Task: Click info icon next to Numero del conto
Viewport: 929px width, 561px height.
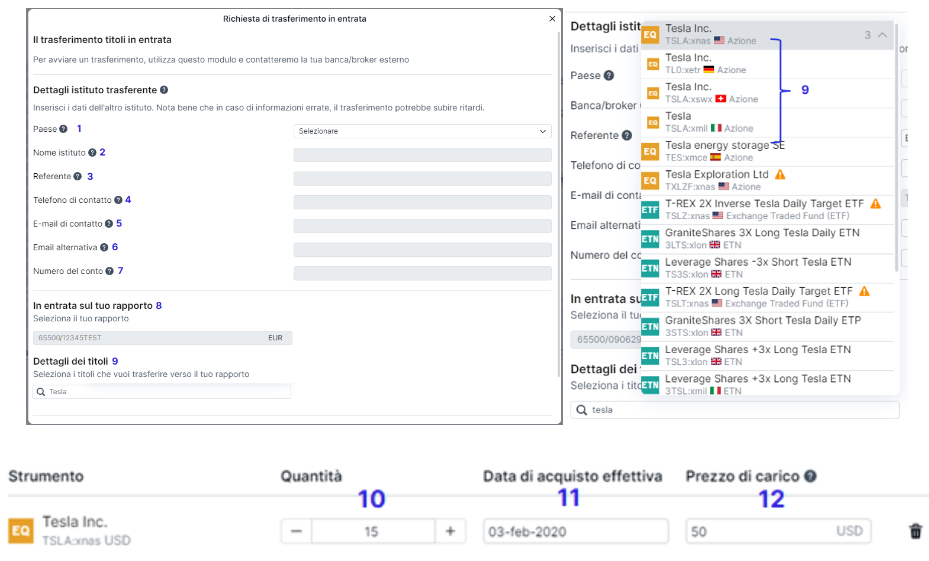Action: tap(110, 271)
